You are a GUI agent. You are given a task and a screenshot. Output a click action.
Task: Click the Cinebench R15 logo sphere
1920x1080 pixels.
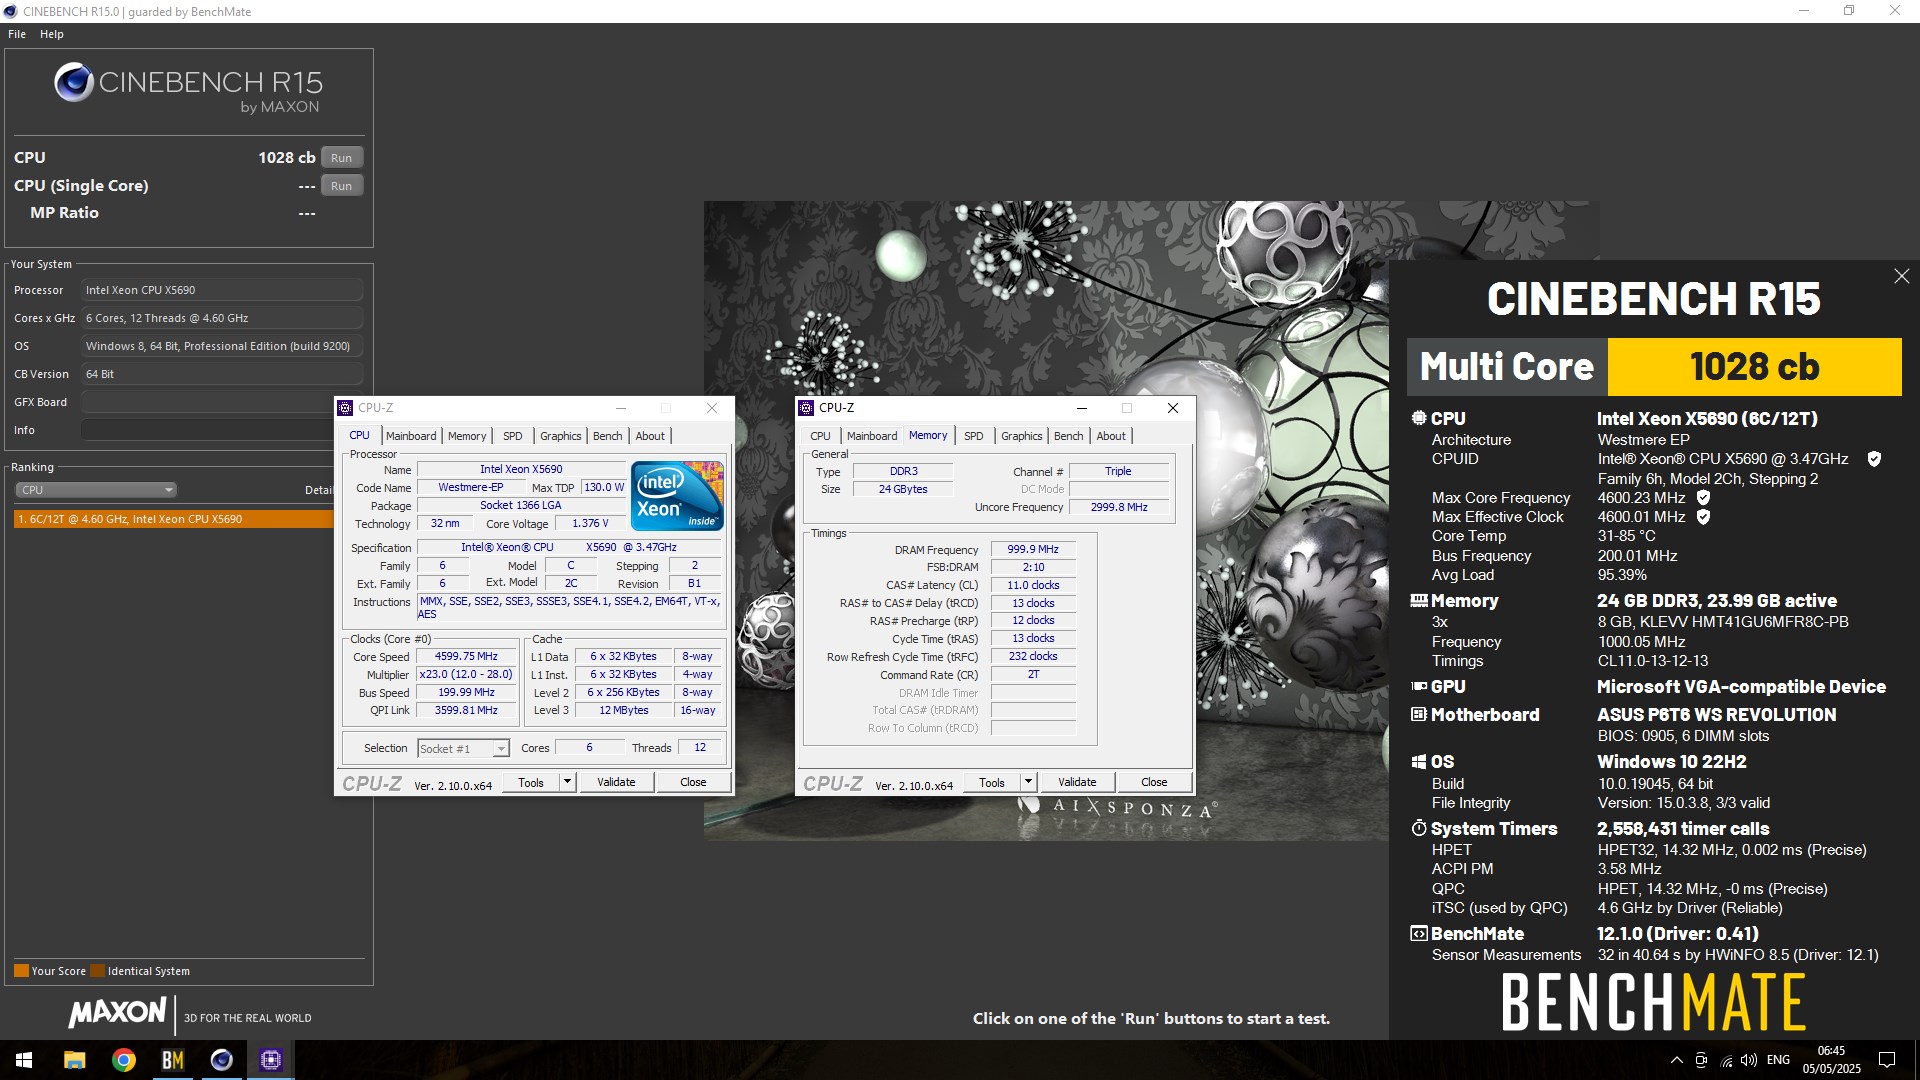click(74, 82)
